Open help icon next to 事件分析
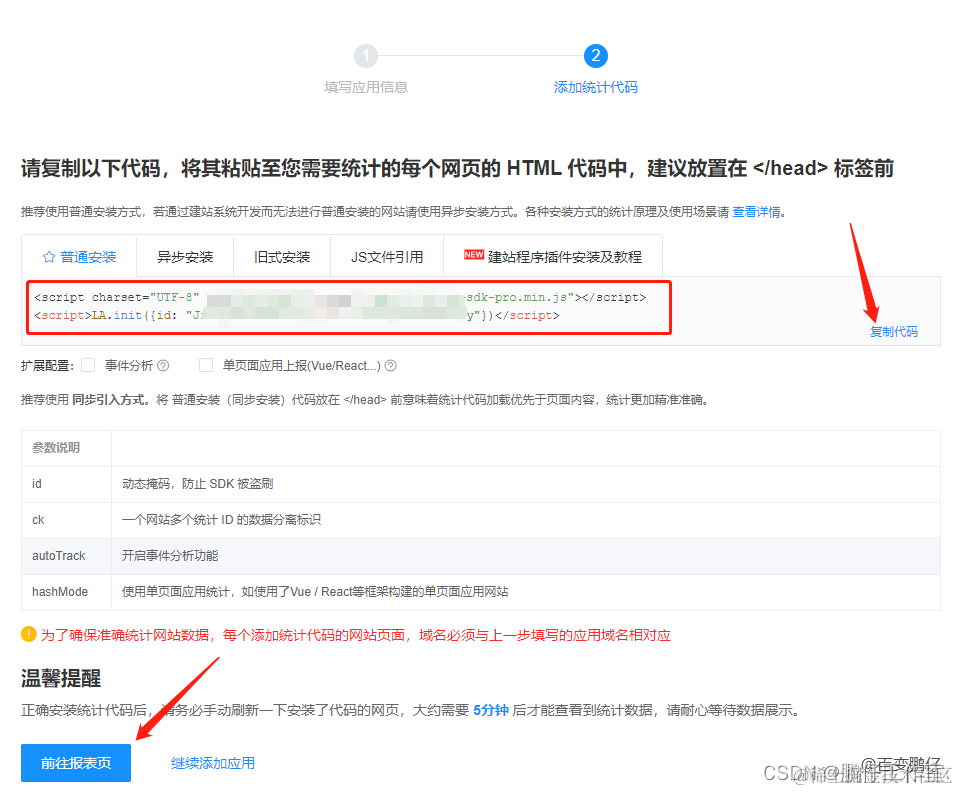The height and width of the screenshot is (792, 959). [x=163, y=366]
